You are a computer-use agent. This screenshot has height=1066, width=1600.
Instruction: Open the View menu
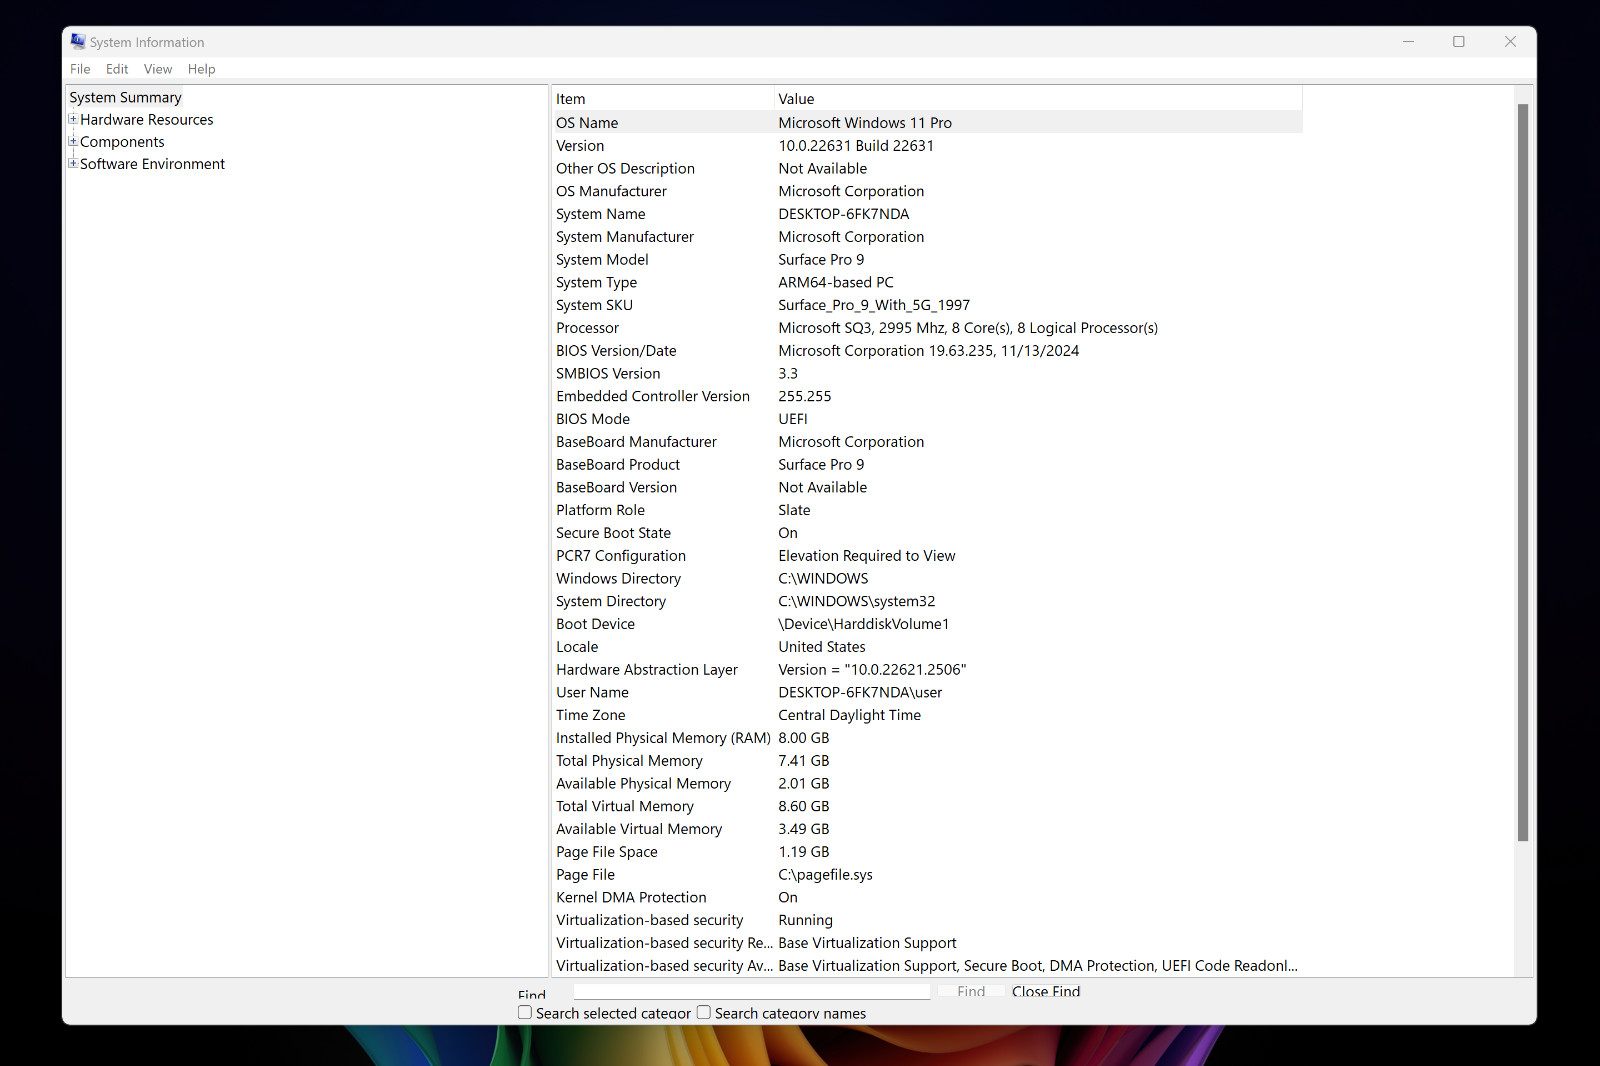158,69
